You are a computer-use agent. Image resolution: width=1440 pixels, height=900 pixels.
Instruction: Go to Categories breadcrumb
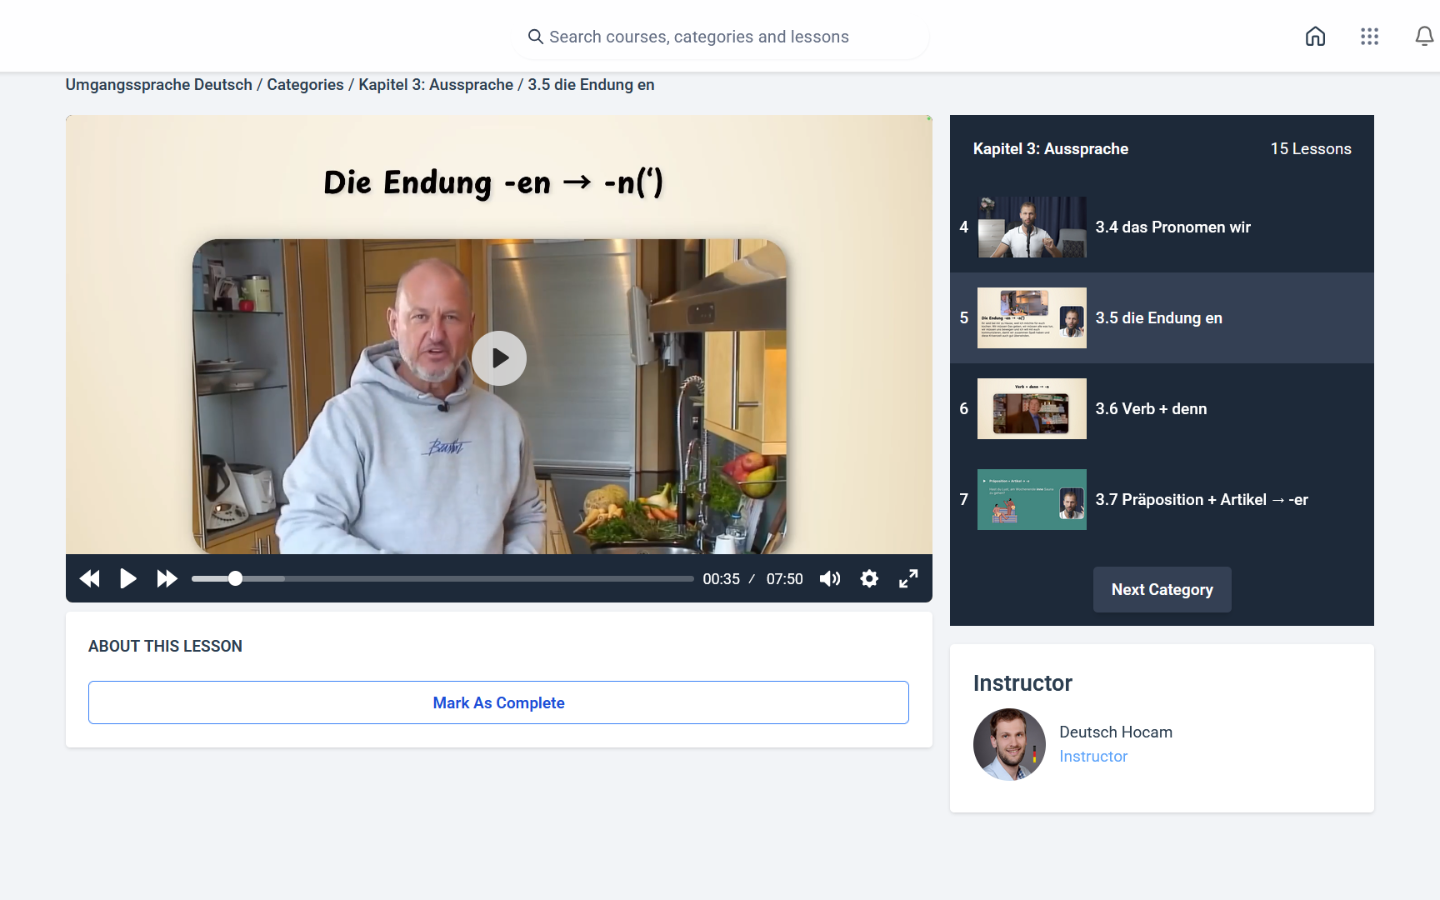tap(305, 85)
